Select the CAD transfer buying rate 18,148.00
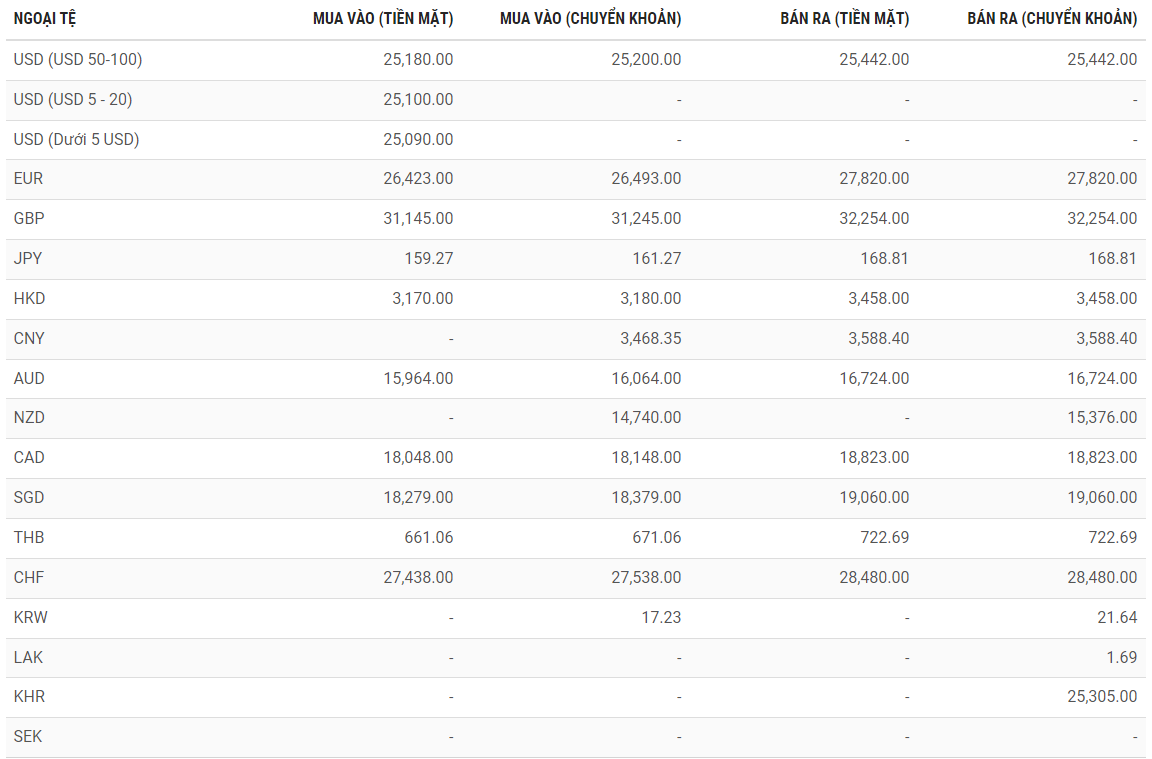The image size is (1152, 759). pyautogui.click(x=646, y=458)
